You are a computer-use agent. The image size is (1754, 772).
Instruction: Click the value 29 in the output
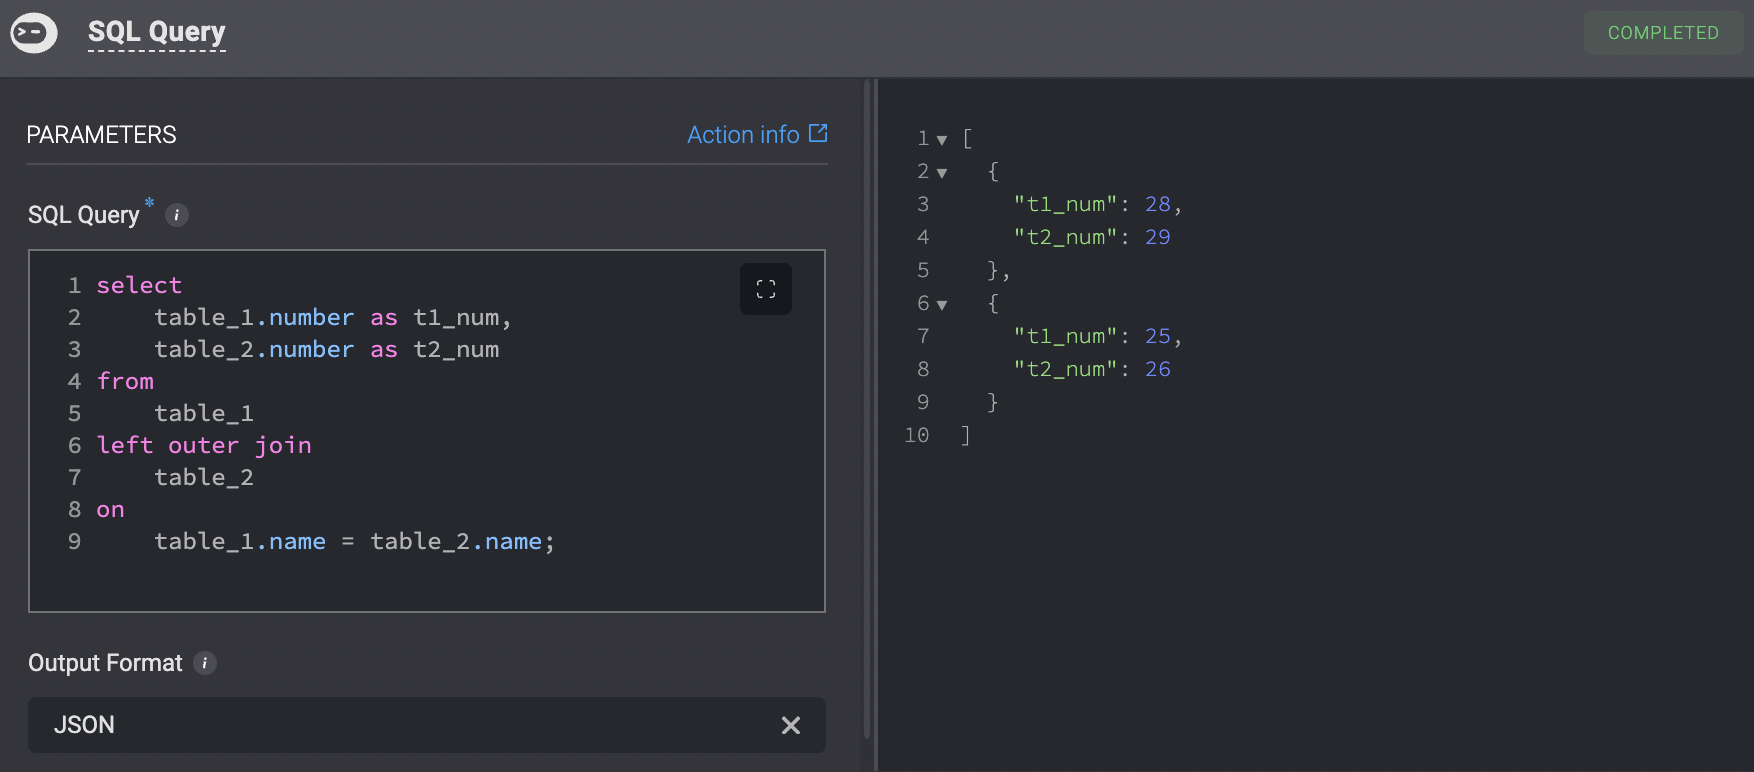(x=1158, y=237)
